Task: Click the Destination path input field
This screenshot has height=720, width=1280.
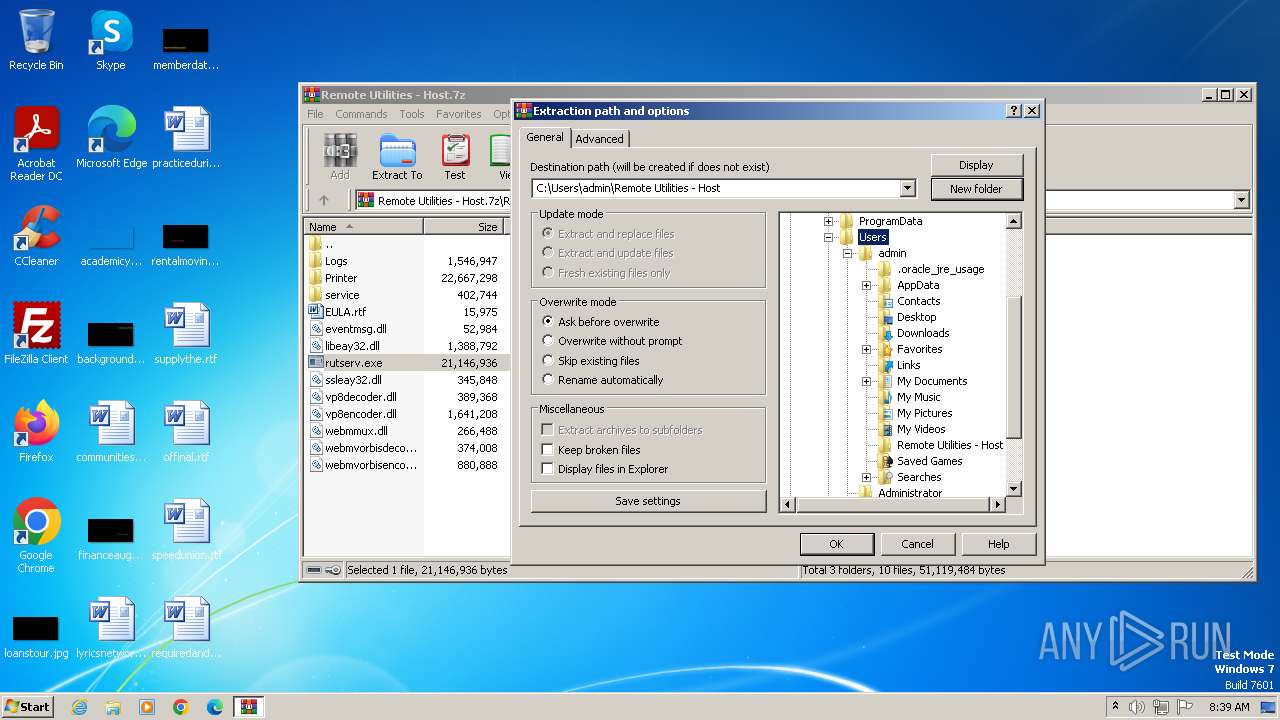Action: tap(716, 188)
